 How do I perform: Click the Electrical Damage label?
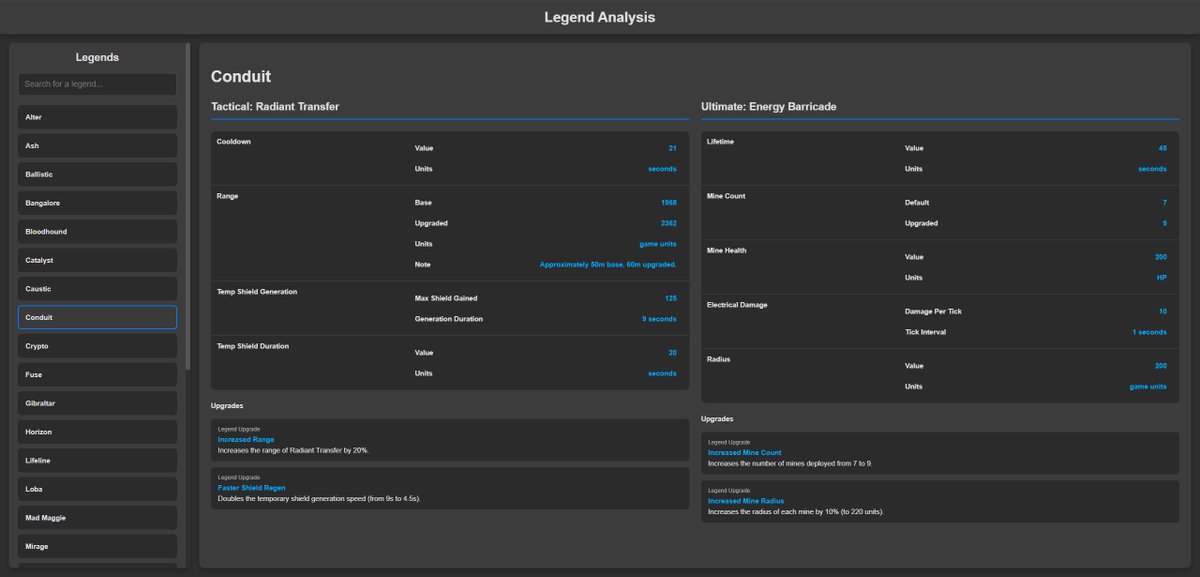(737, 304)
